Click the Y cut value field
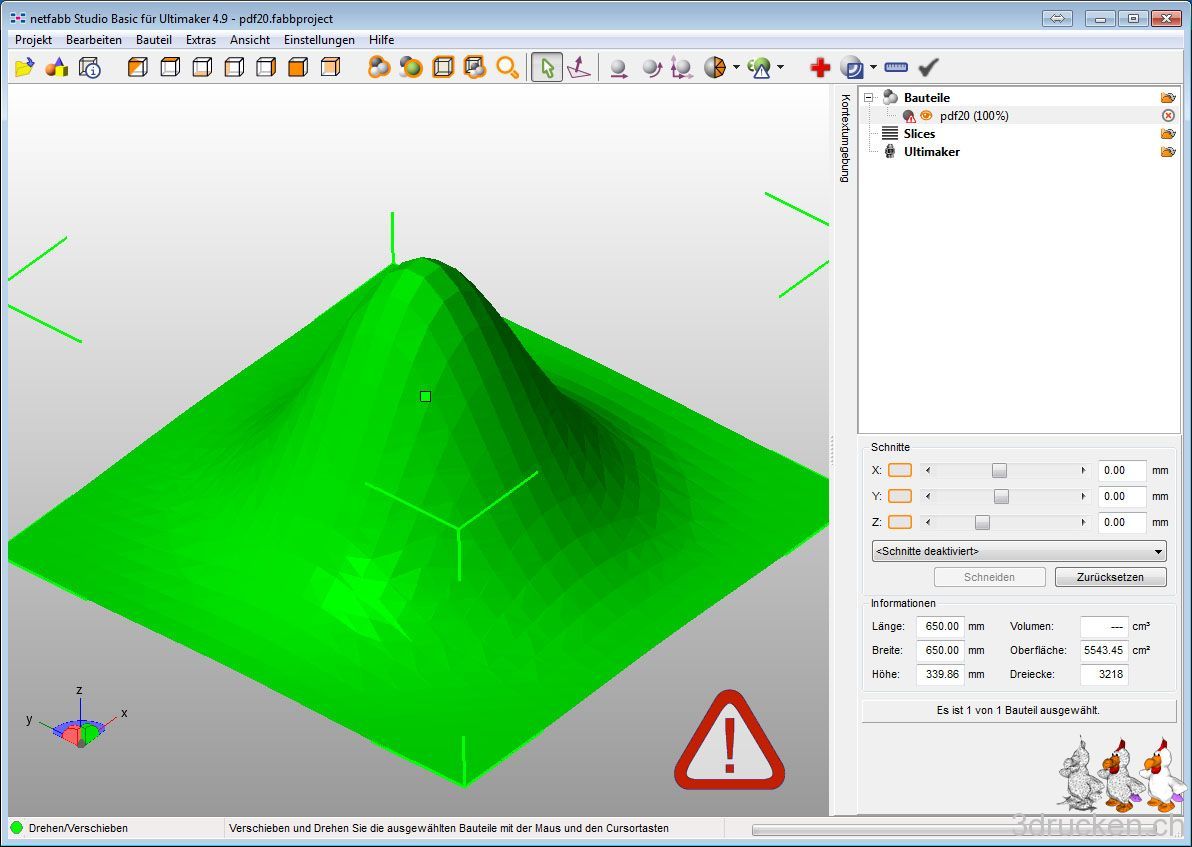 point(1122,496)
